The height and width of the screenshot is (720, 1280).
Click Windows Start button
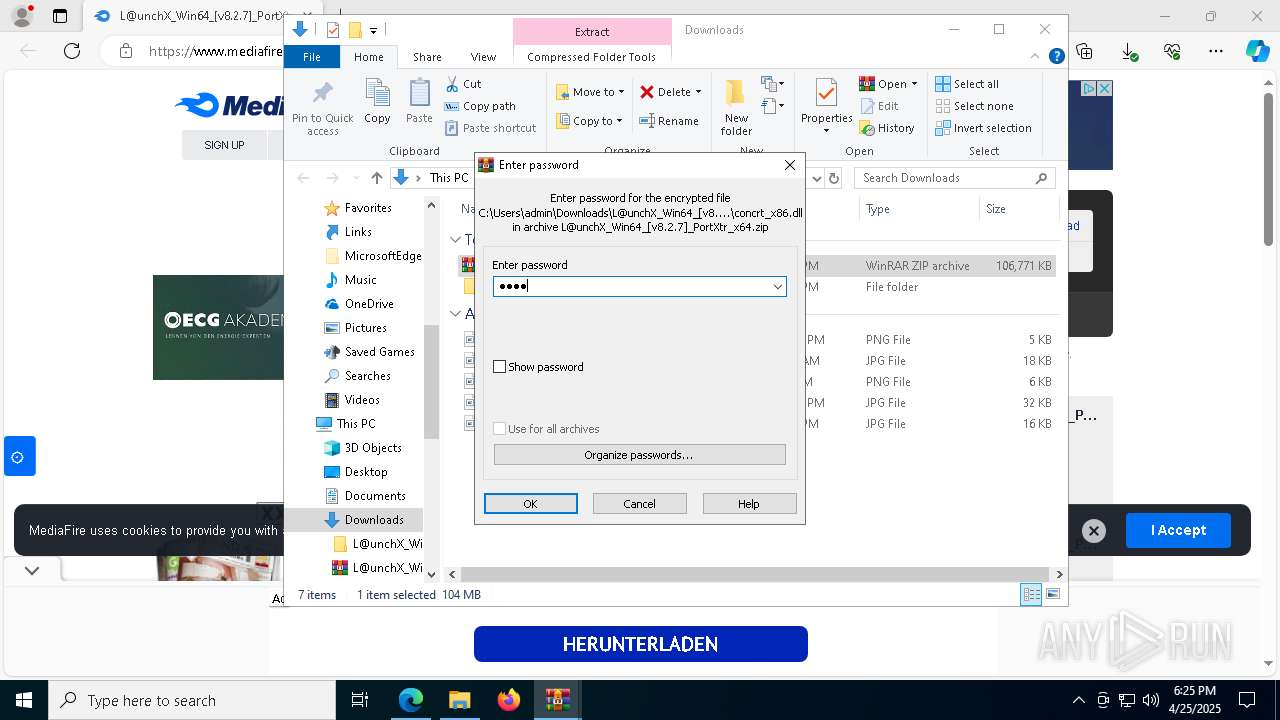point(24,700)
